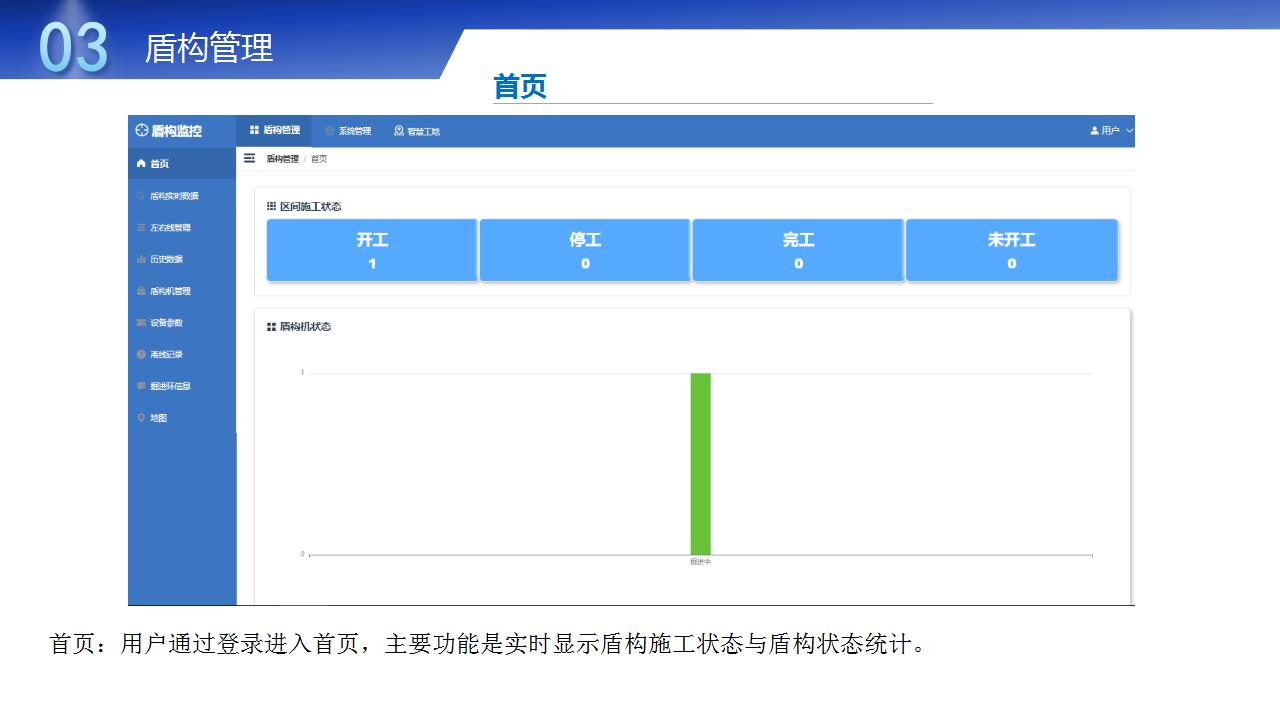Screen dimensions: 1280x720
Task: Click the 首页 home icon in sidebar
Action: (141, 164)
